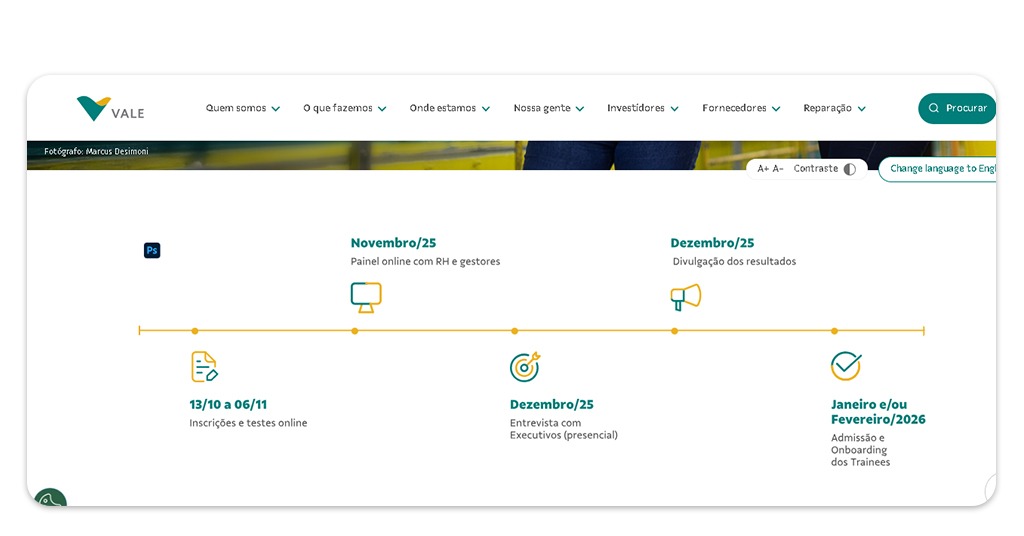Toggle the Contraste high-contrast switch
Image resolution: width=1024 pixels, height=536 pixels.
click(x=849, y=169)
